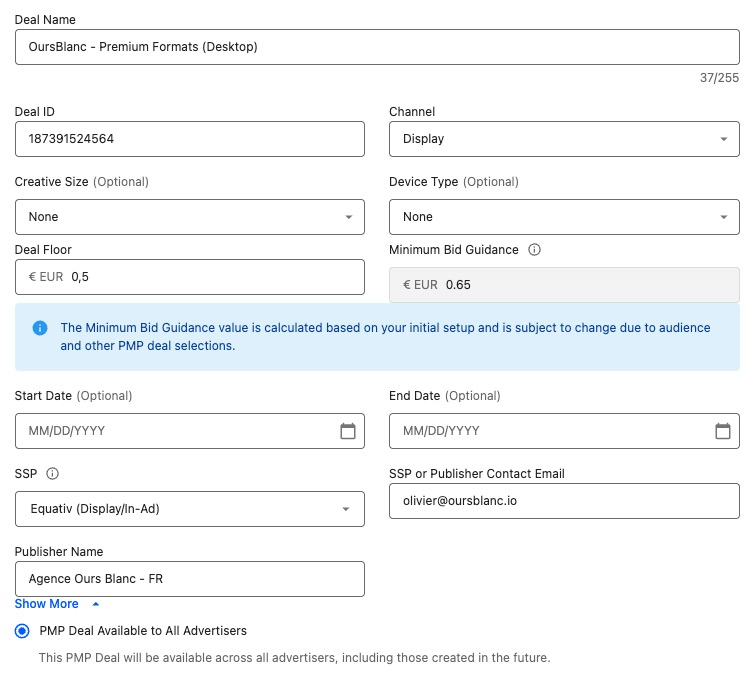
Task: Click the Publisher Name input field
Action: (189, 579)
